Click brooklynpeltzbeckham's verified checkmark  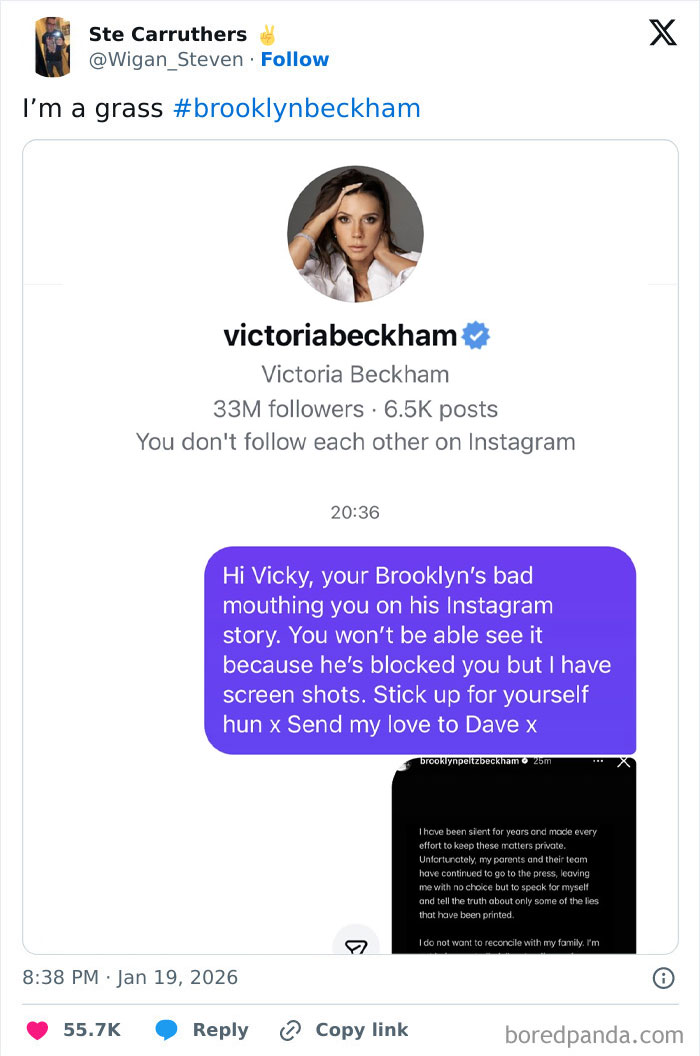click(x=525, y=762)
